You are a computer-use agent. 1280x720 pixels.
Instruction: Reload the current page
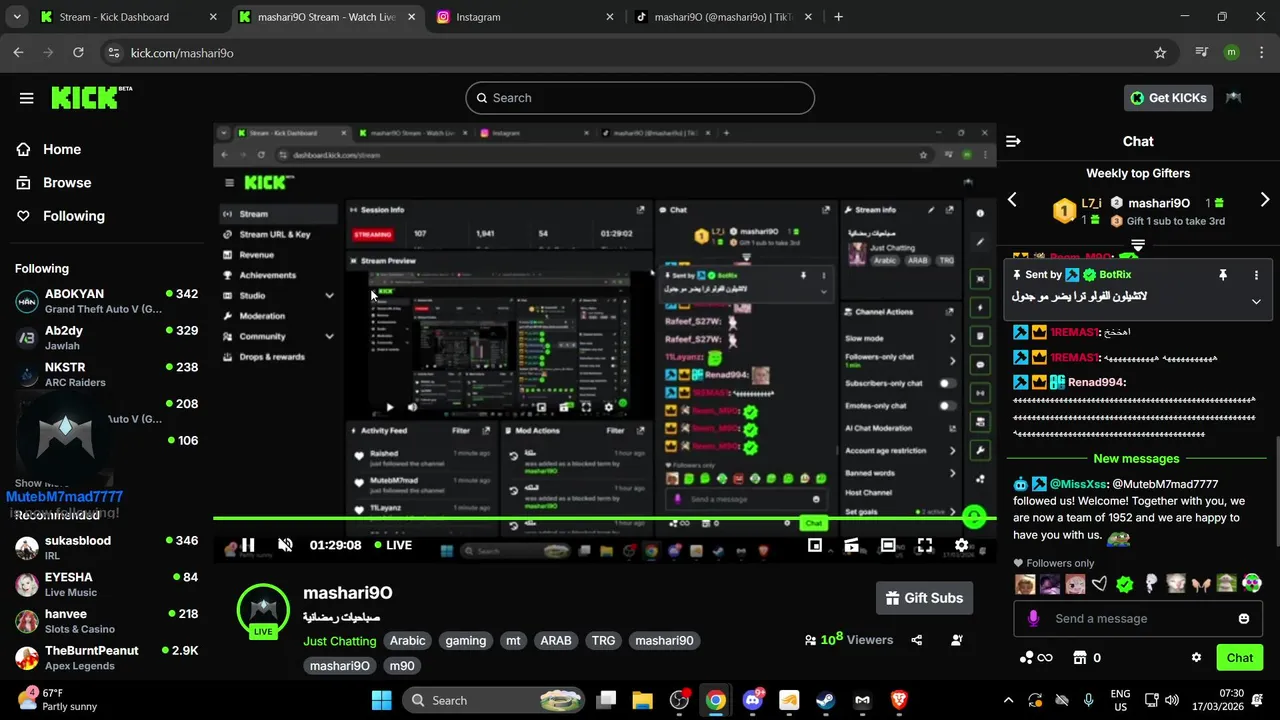78,53
